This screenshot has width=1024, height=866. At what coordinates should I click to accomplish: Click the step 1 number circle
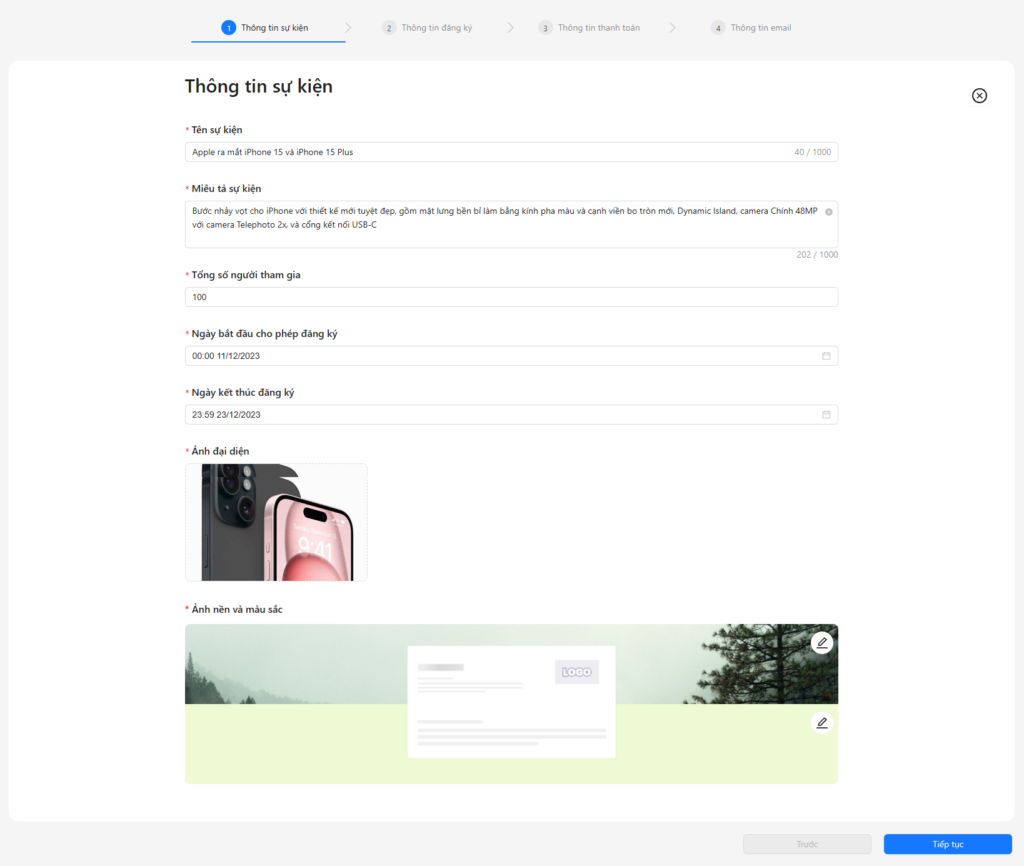click(228, 28)
